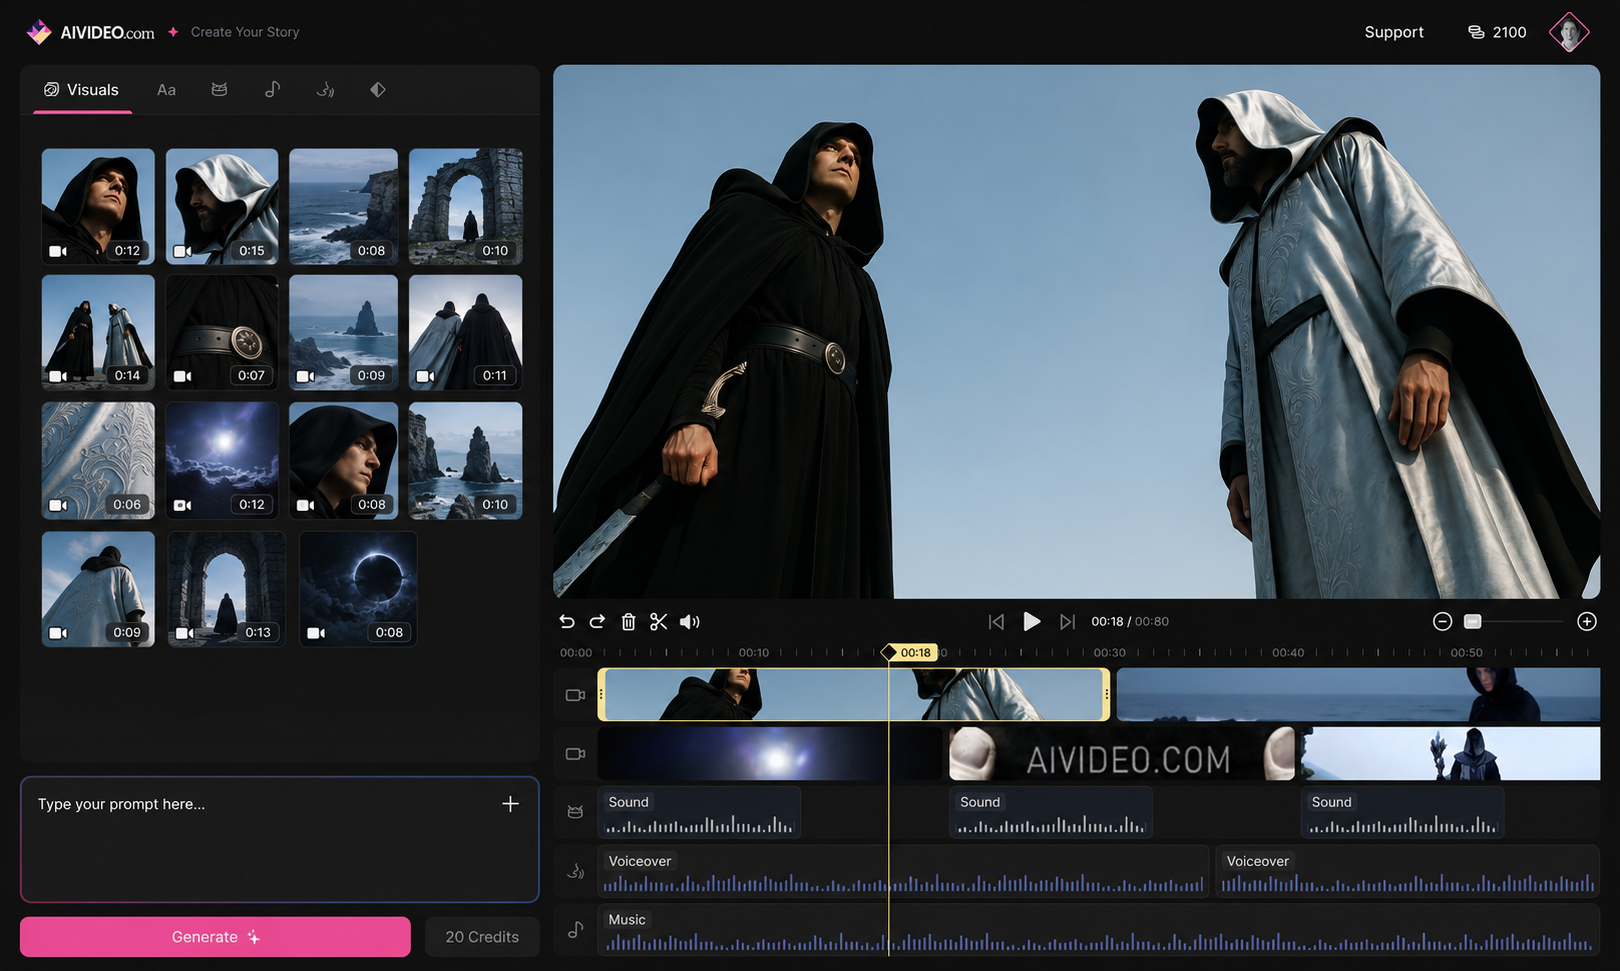1620x971 pixels.
Task: Select the second Sound clip on timeline
Action: click(x=1051, y=812)
